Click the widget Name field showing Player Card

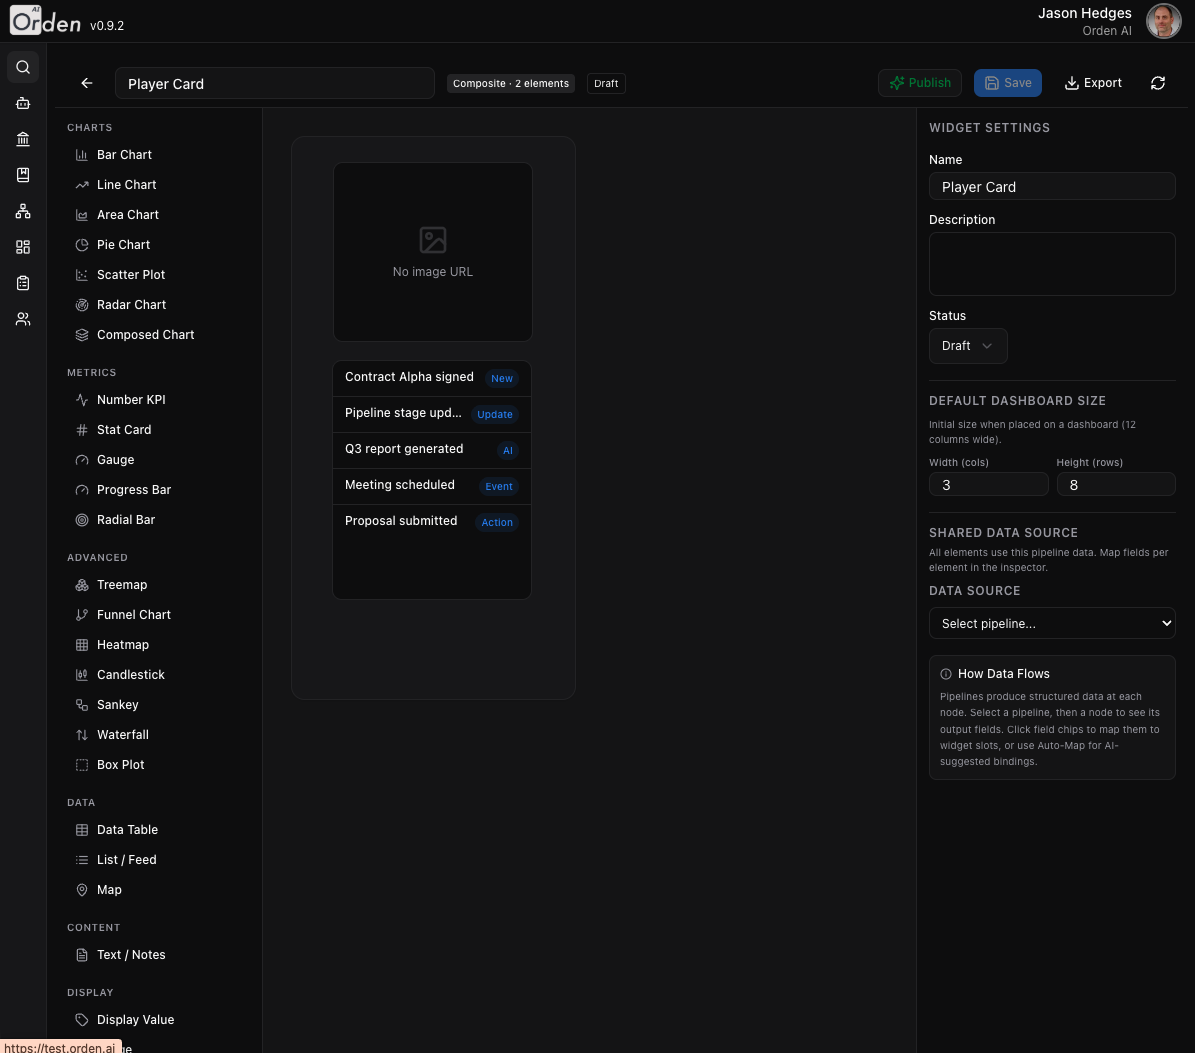coord(1052,186)
